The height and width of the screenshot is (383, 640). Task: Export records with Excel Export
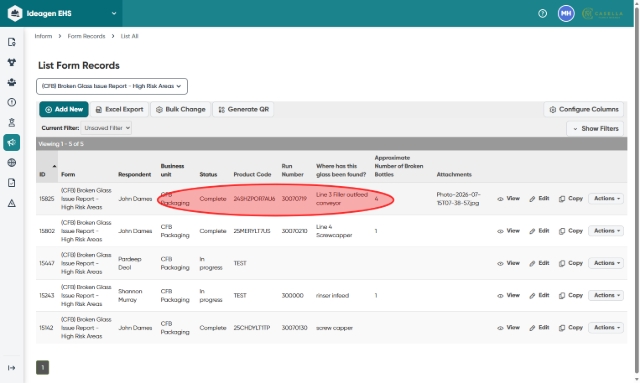119,109
